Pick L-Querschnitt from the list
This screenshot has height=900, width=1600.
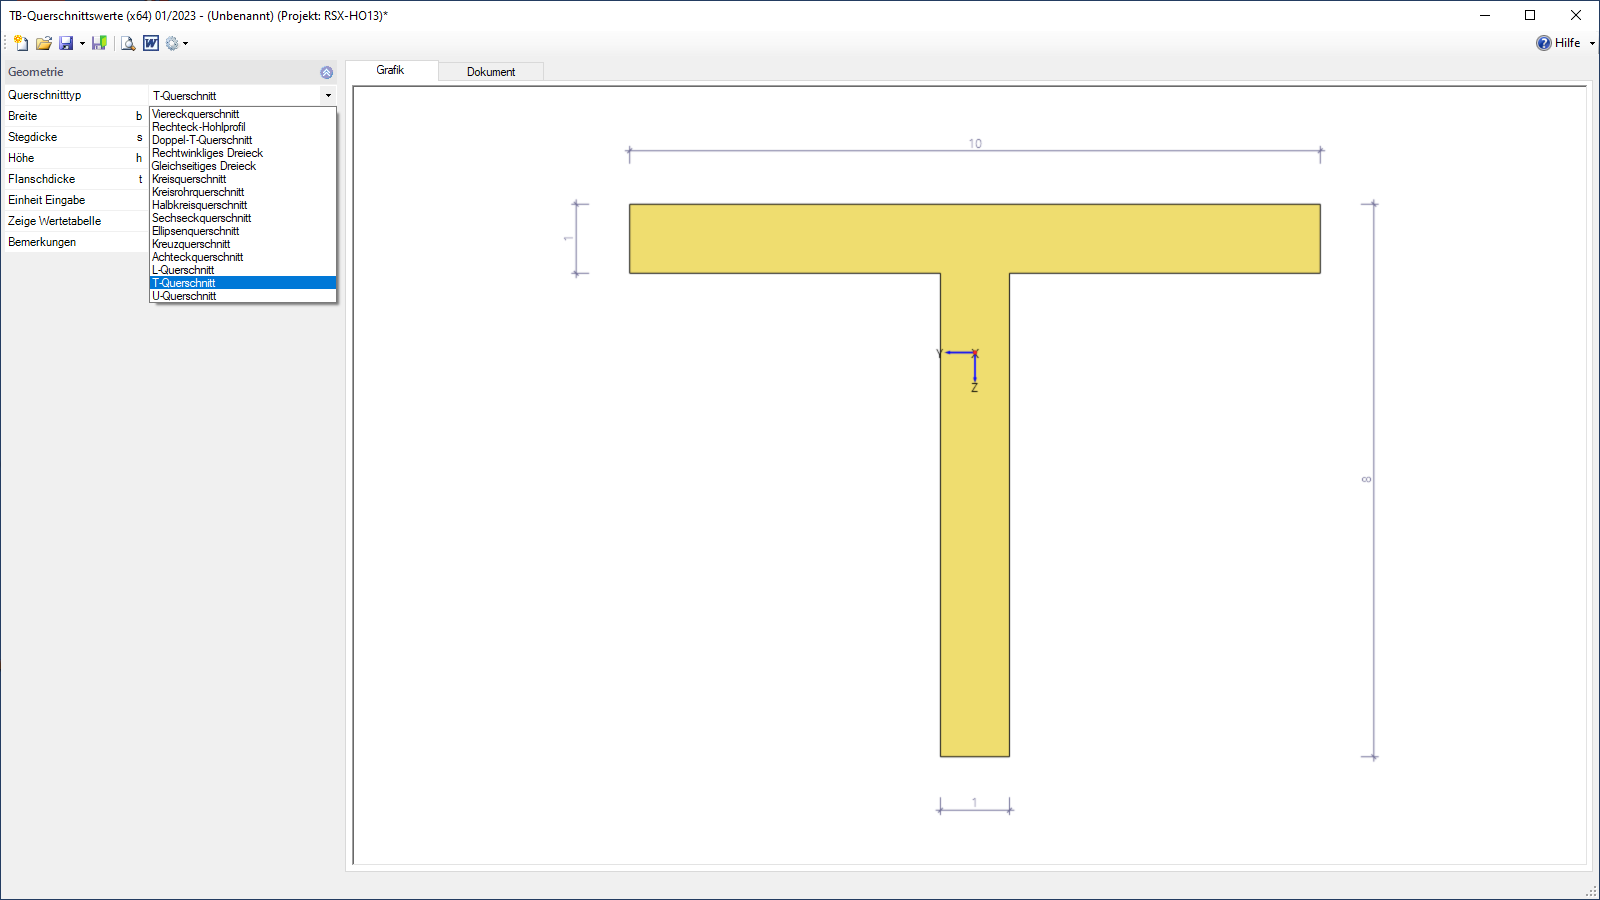pyautogui.click(x=242, y=270)
